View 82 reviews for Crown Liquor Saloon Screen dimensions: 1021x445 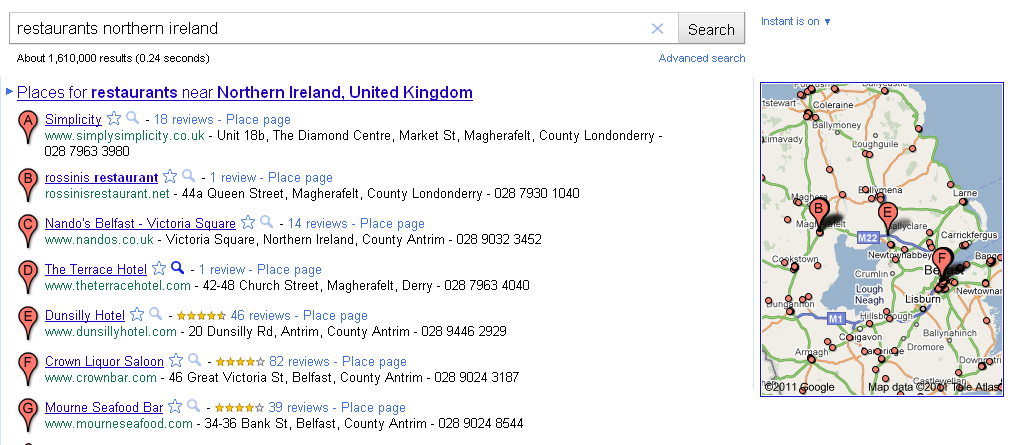pos(300,361)
